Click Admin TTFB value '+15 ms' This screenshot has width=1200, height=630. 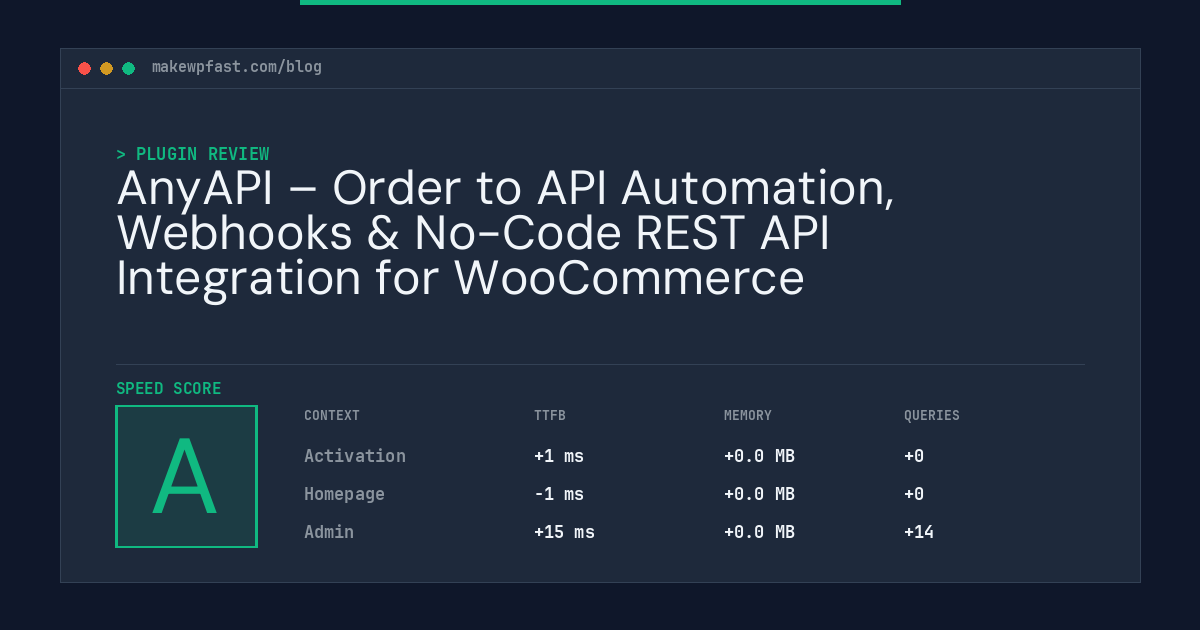pyautogui.click(x=564, y=532)
